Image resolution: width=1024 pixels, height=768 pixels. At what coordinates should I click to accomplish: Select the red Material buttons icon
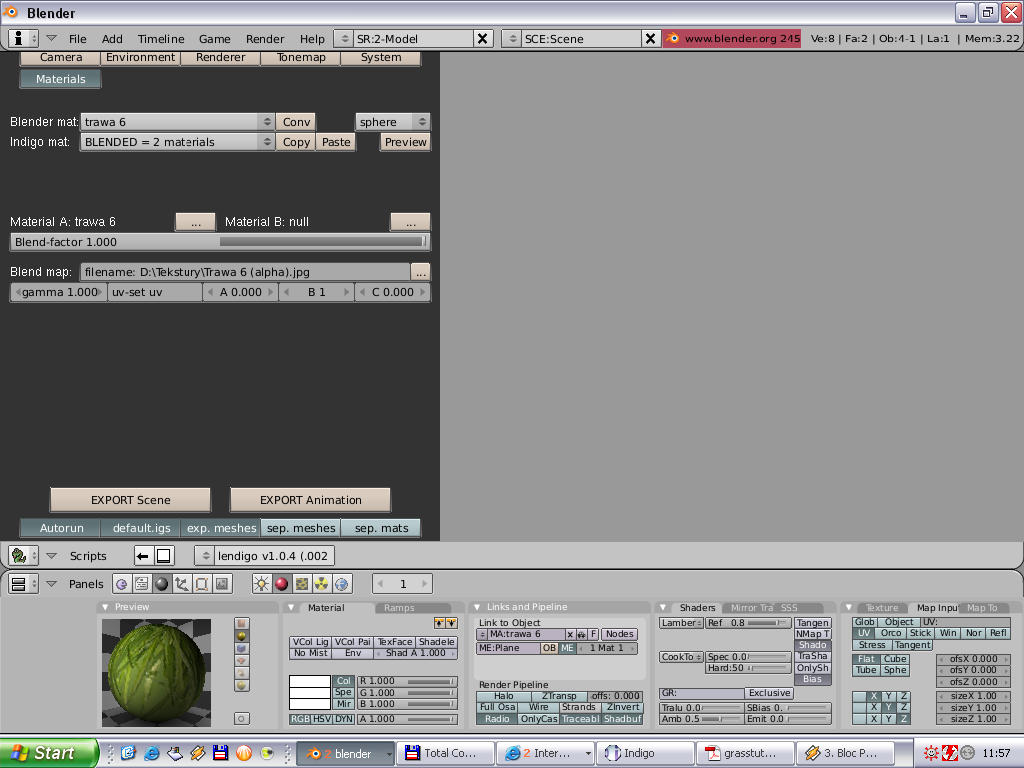click(x=281, y=584)
